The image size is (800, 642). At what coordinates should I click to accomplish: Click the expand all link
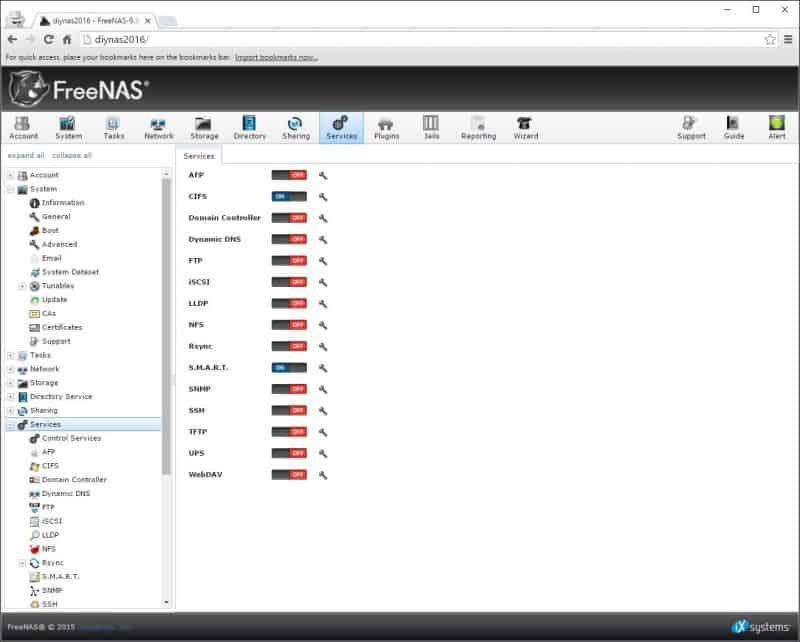(x=26, y=156)
